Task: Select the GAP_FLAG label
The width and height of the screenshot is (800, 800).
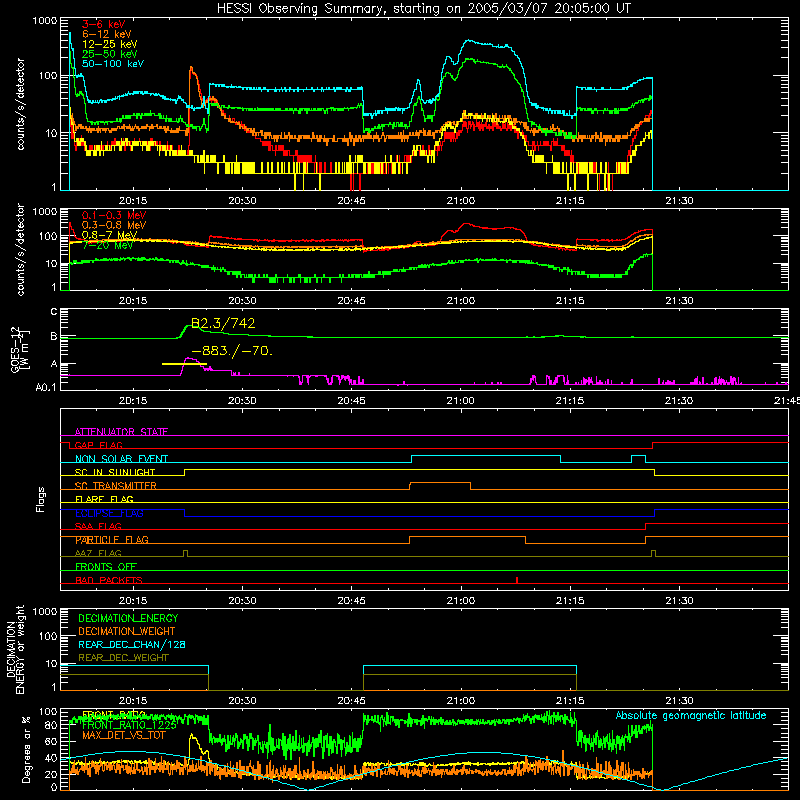Action: pyautogui.click(x=98, y=445)
